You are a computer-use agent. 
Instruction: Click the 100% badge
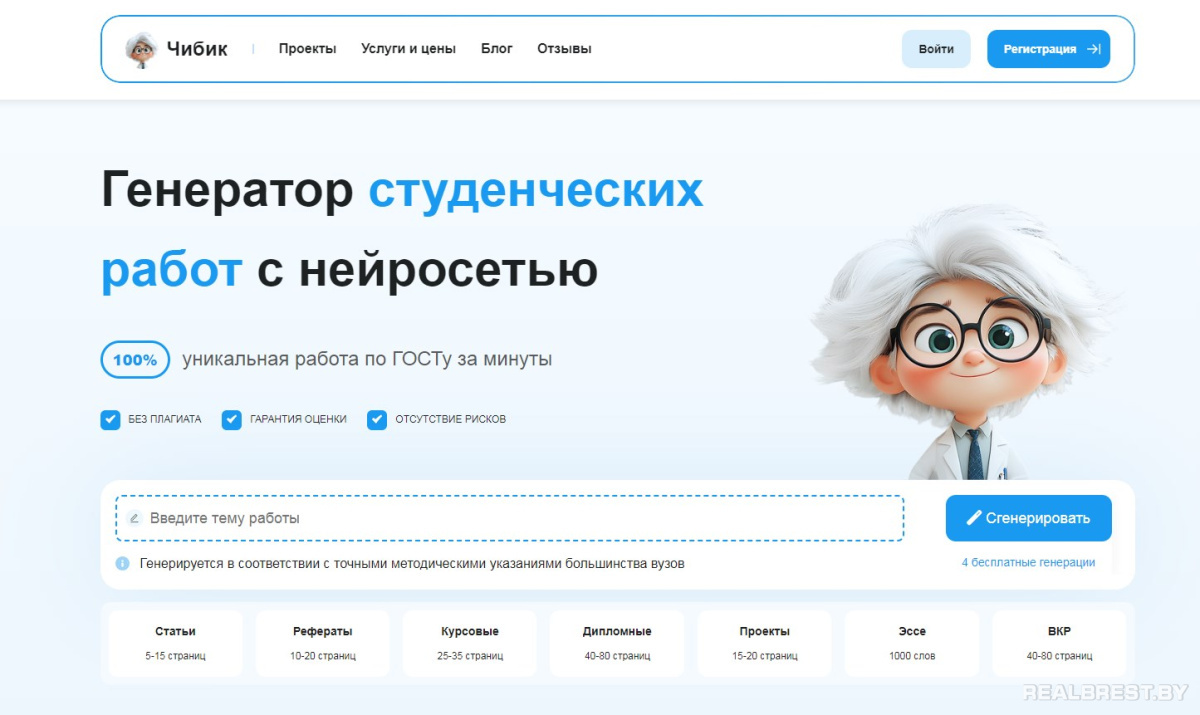coord(134,359)
